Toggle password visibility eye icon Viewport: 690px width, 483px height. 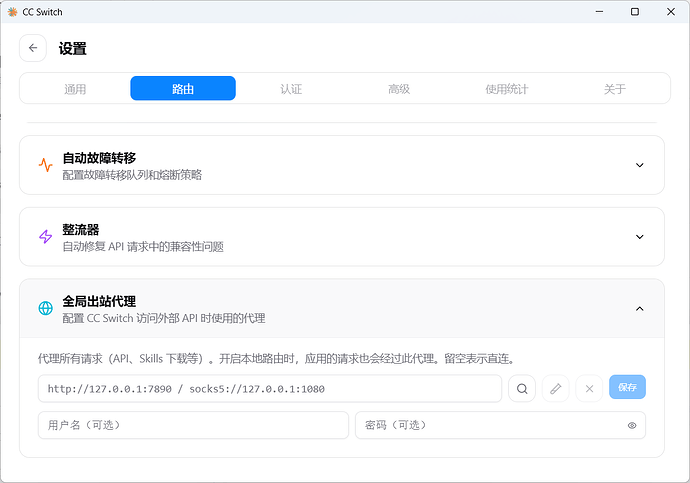[x=632, y=425]
